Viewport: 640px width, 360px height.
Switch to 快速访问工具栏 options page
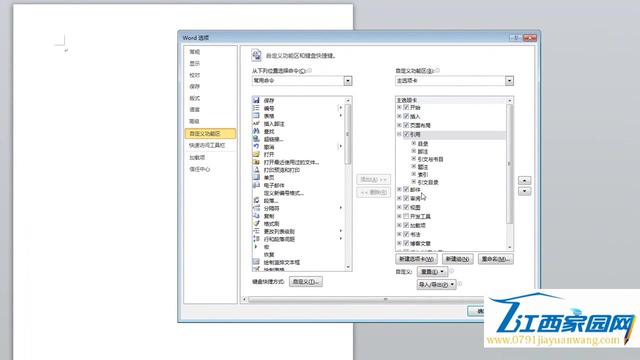[207, 145]
